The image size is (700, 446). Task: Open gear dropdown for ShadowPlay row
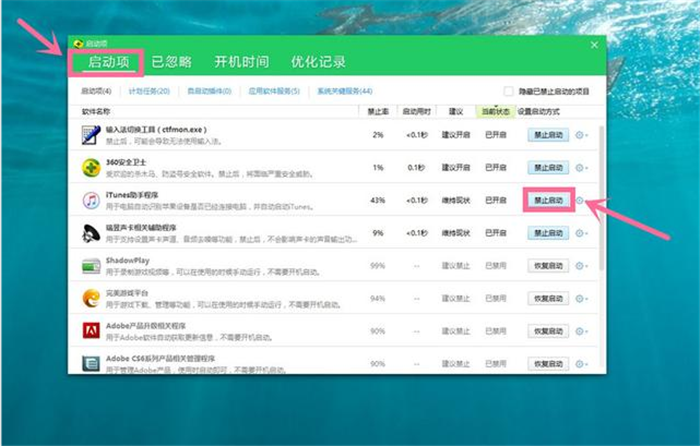tap(581, 266)
